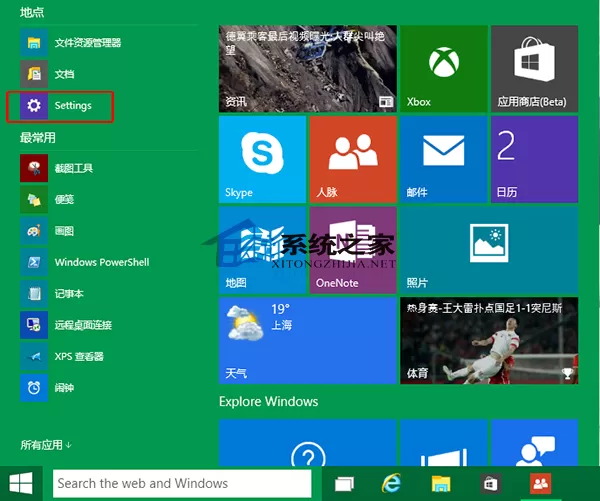Open the Alarms (闹钟) app

(x=47, y=388)
